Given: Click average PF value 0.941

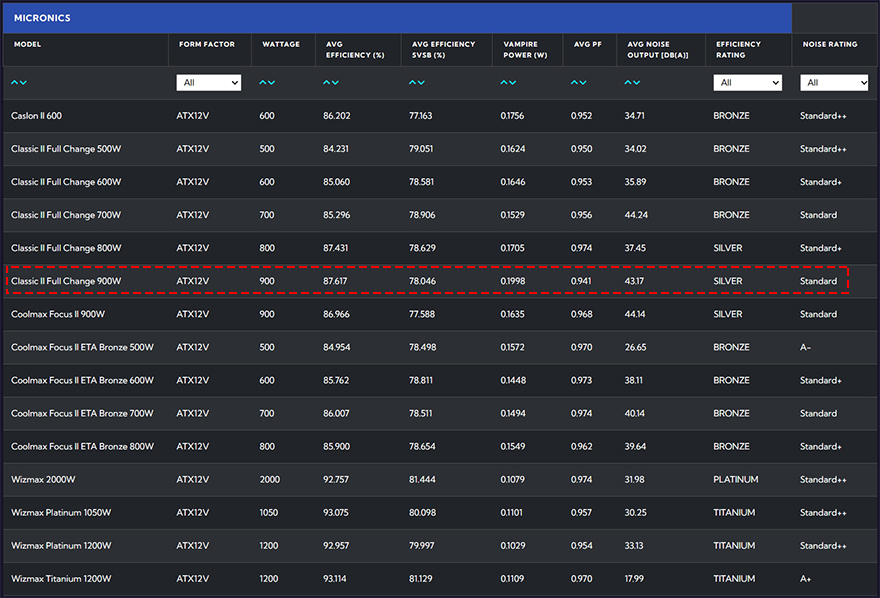Looking at the screenshot, I should pyautogui.click(x=581, y=281).
